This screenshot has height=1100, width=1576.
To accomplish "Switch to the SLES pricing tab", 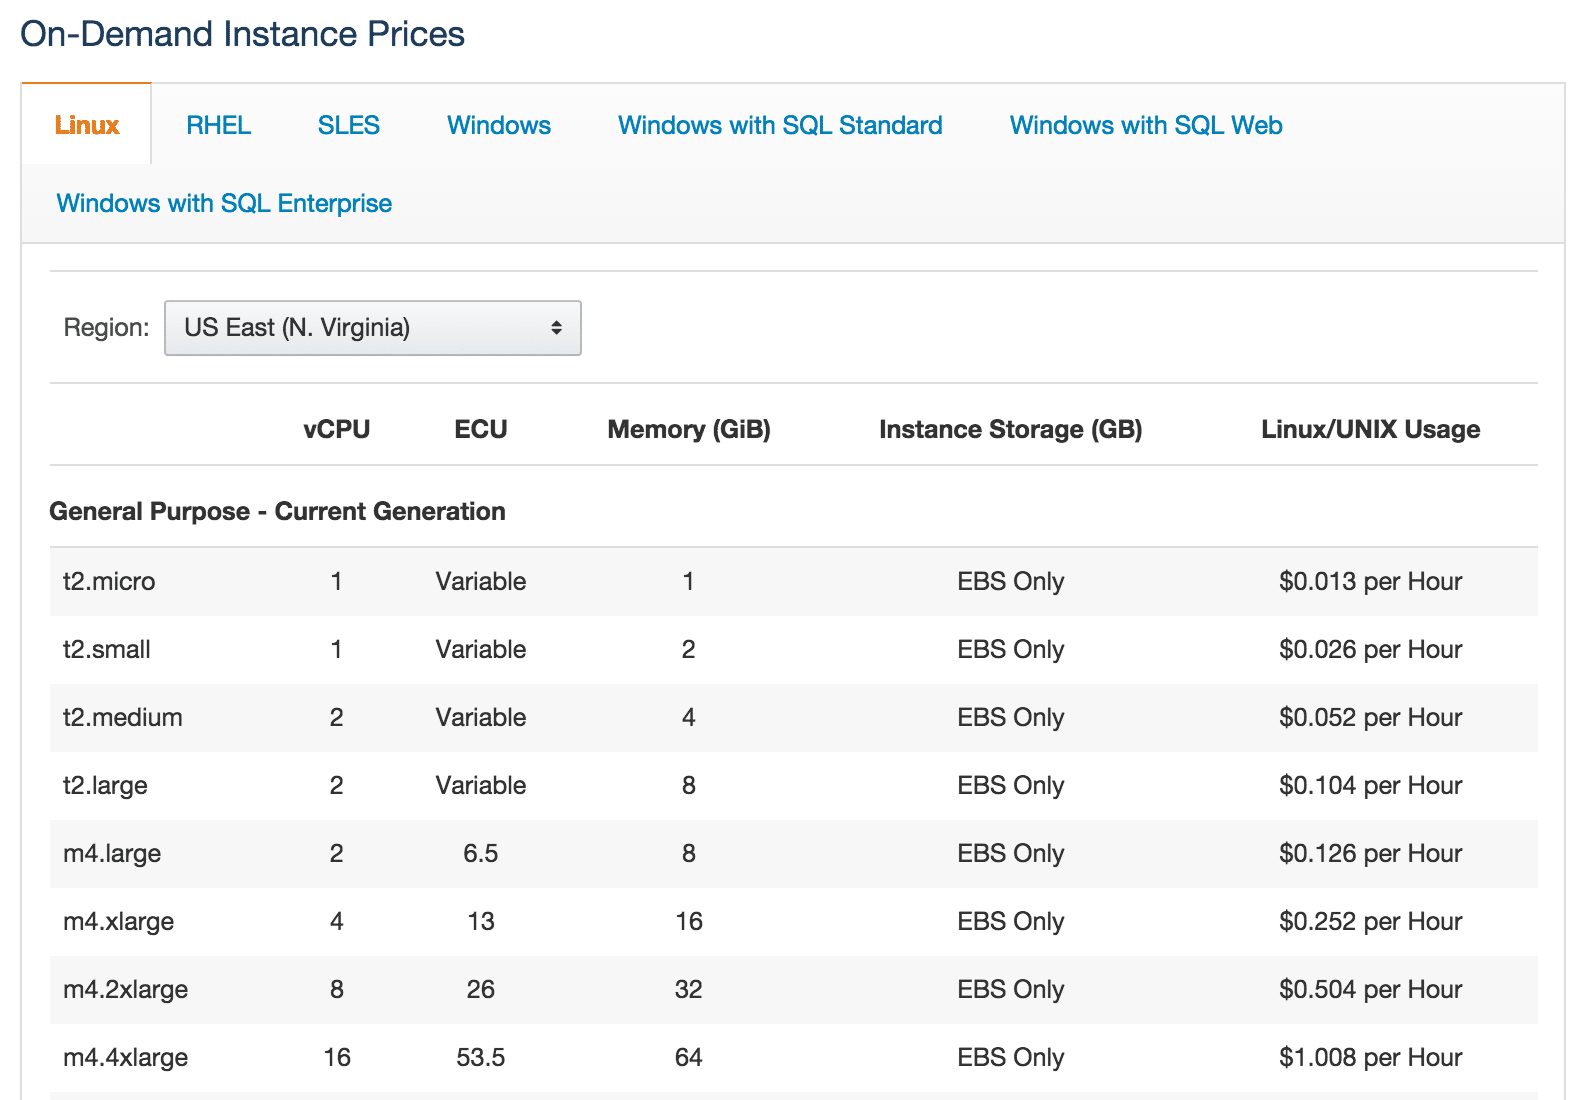I will (x=348, y=125).
